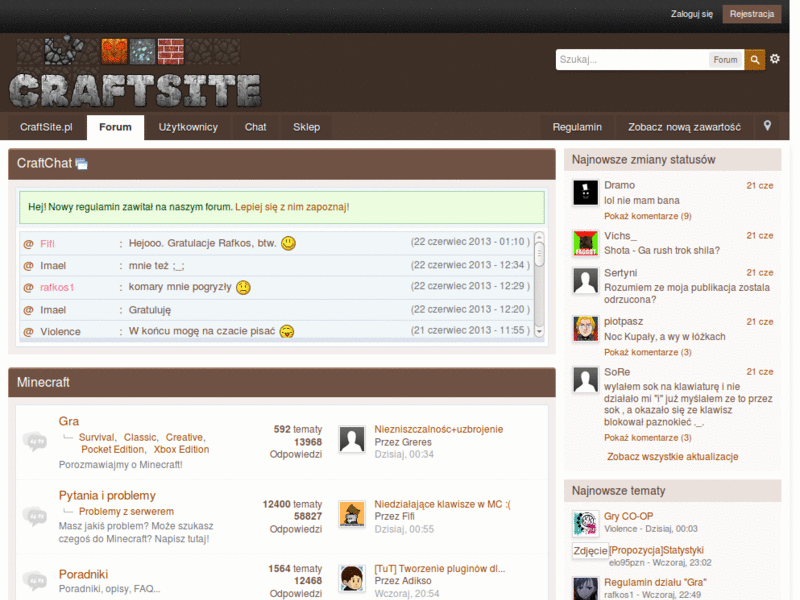The height and width of the screenshot is (600, 800).
Task: Open SoRe's avatar in status updates
Action: (x=585, y=380)
